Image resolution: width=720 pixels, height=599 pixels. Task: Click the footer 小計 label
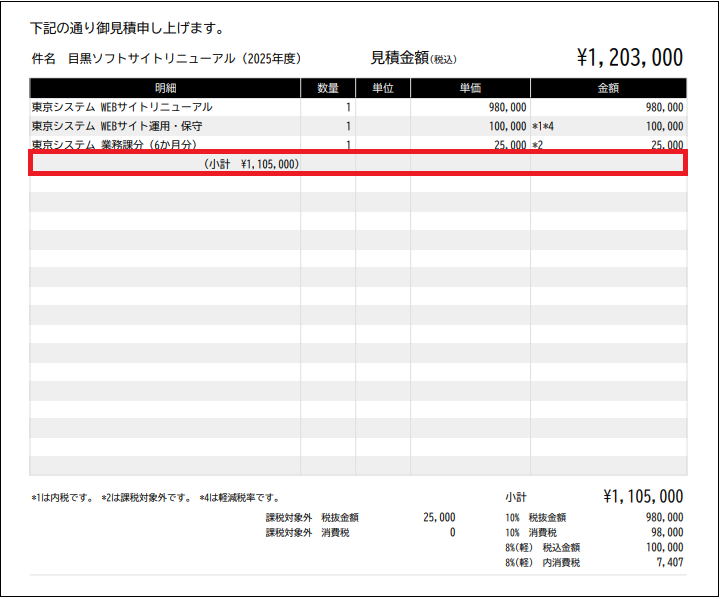(516, 497)
